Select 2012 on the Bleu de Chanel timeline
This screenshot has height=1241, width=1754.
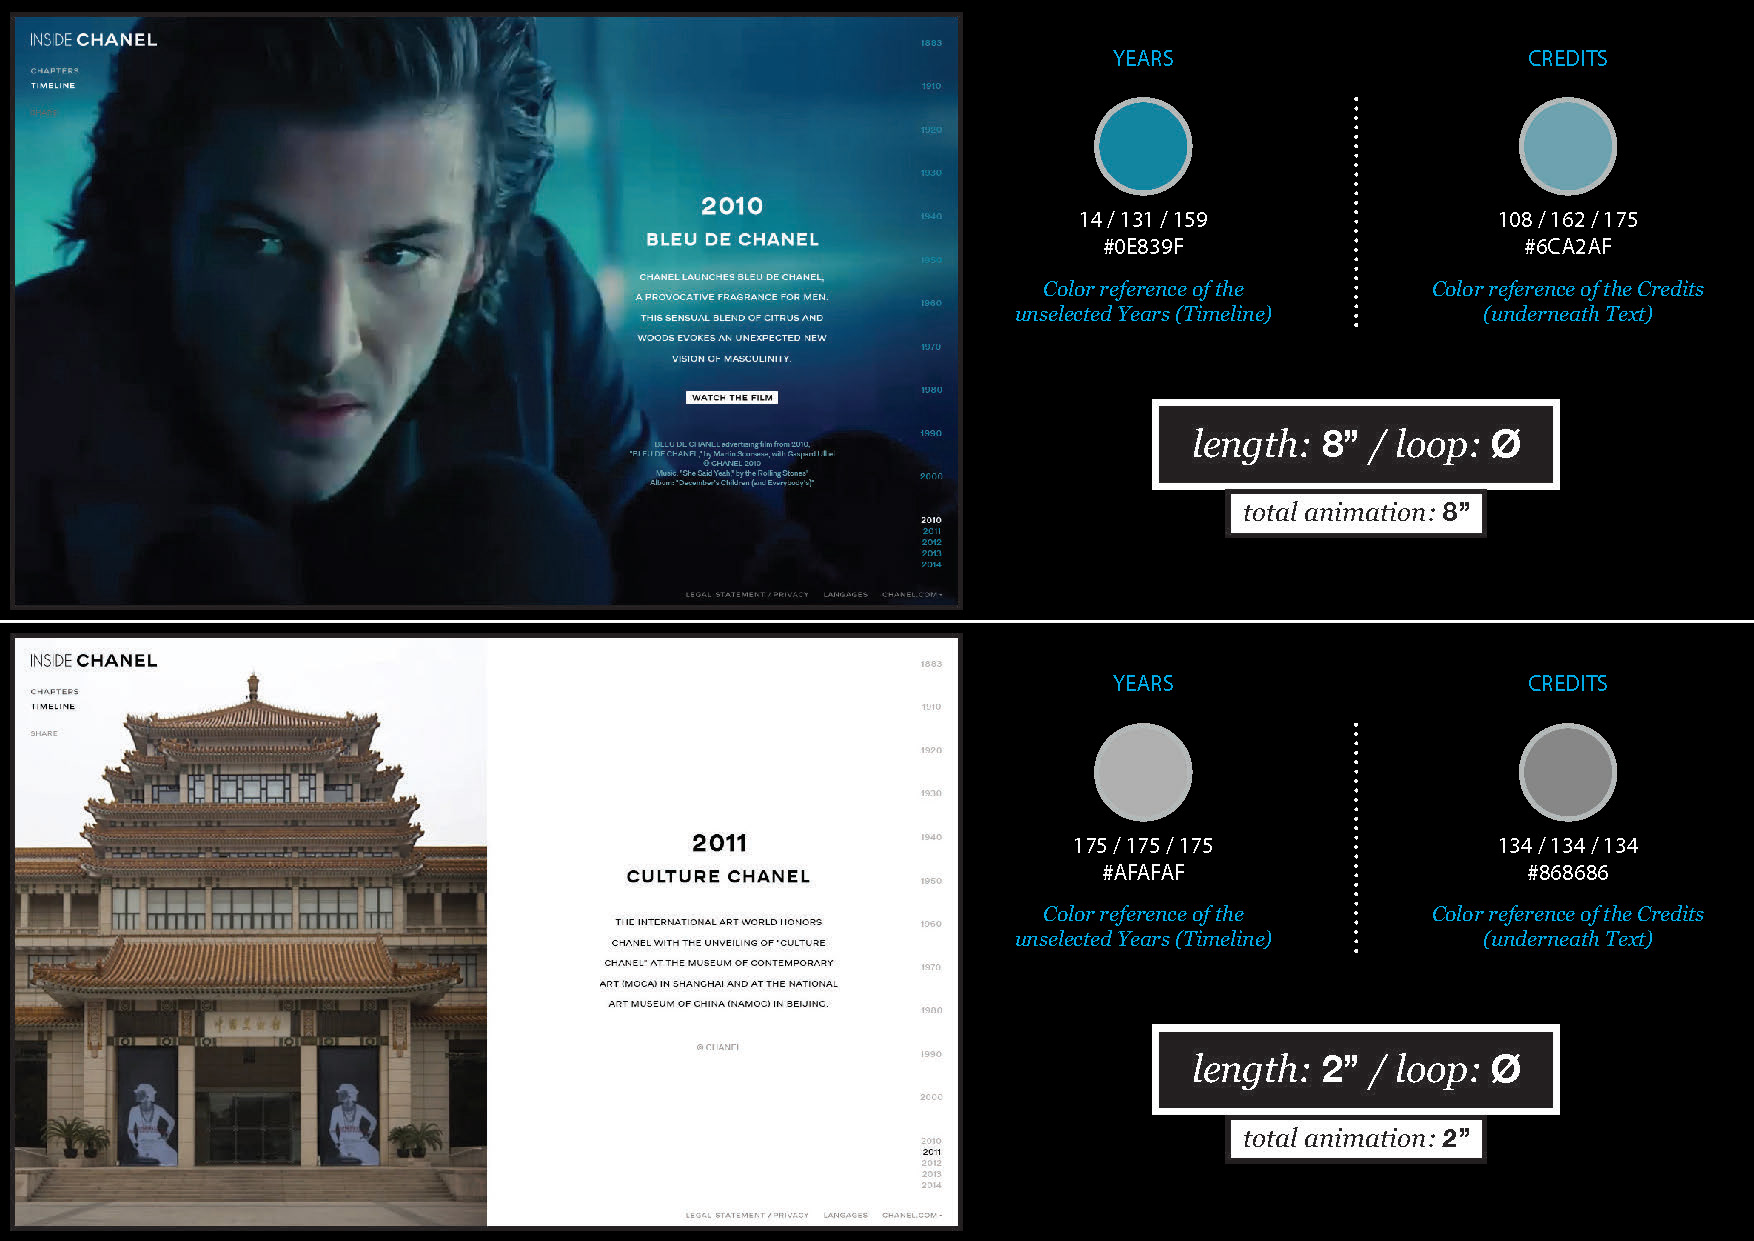[x=931, y=542]
